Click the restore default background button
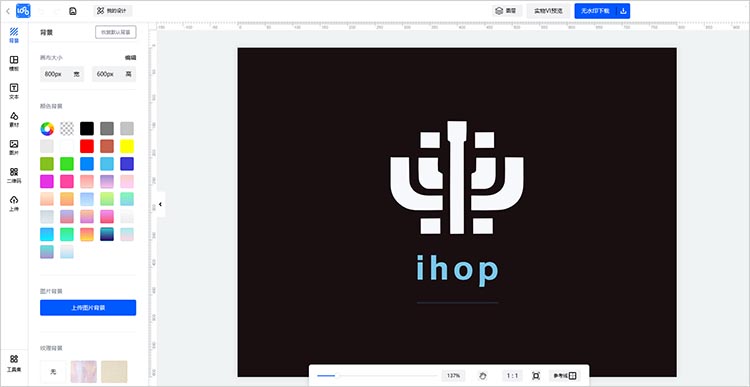Viewport: 750px width, 387px height. click(116, 32)
